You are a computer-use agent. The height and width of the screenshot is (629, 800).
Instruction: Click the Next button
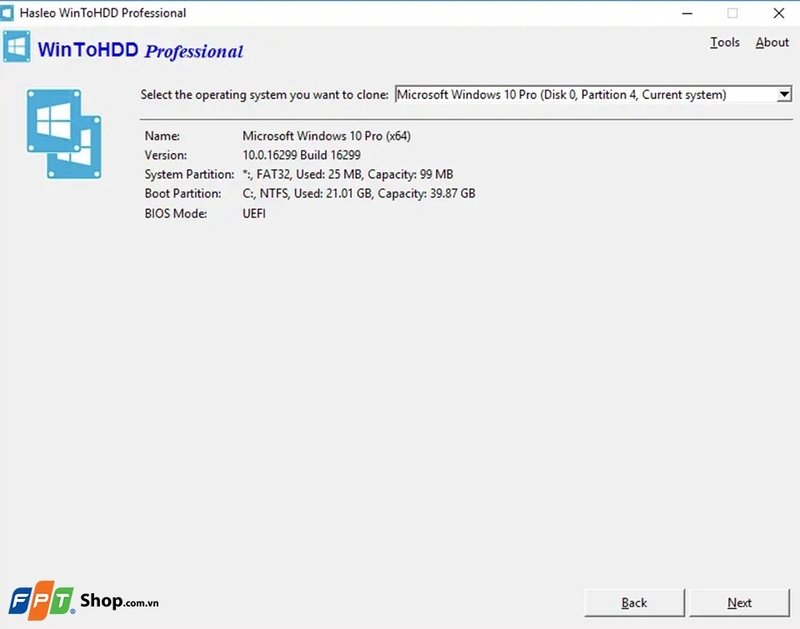pos(740,602)
